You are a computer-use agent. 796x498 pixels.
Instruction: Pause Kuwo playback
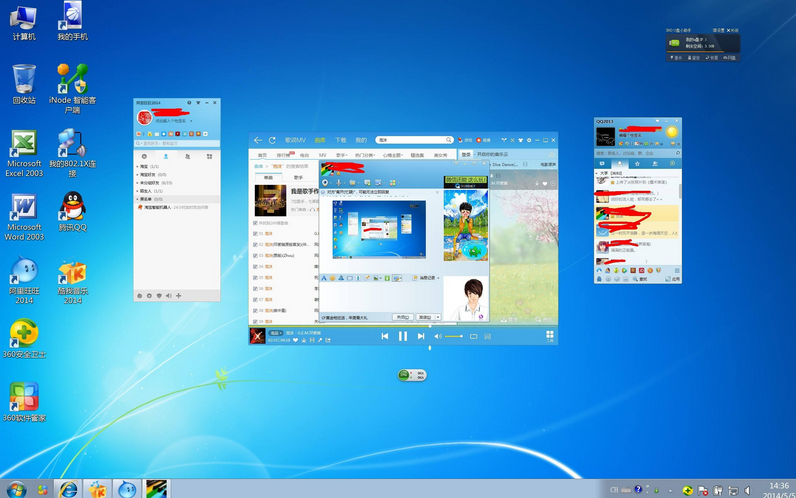403,336
